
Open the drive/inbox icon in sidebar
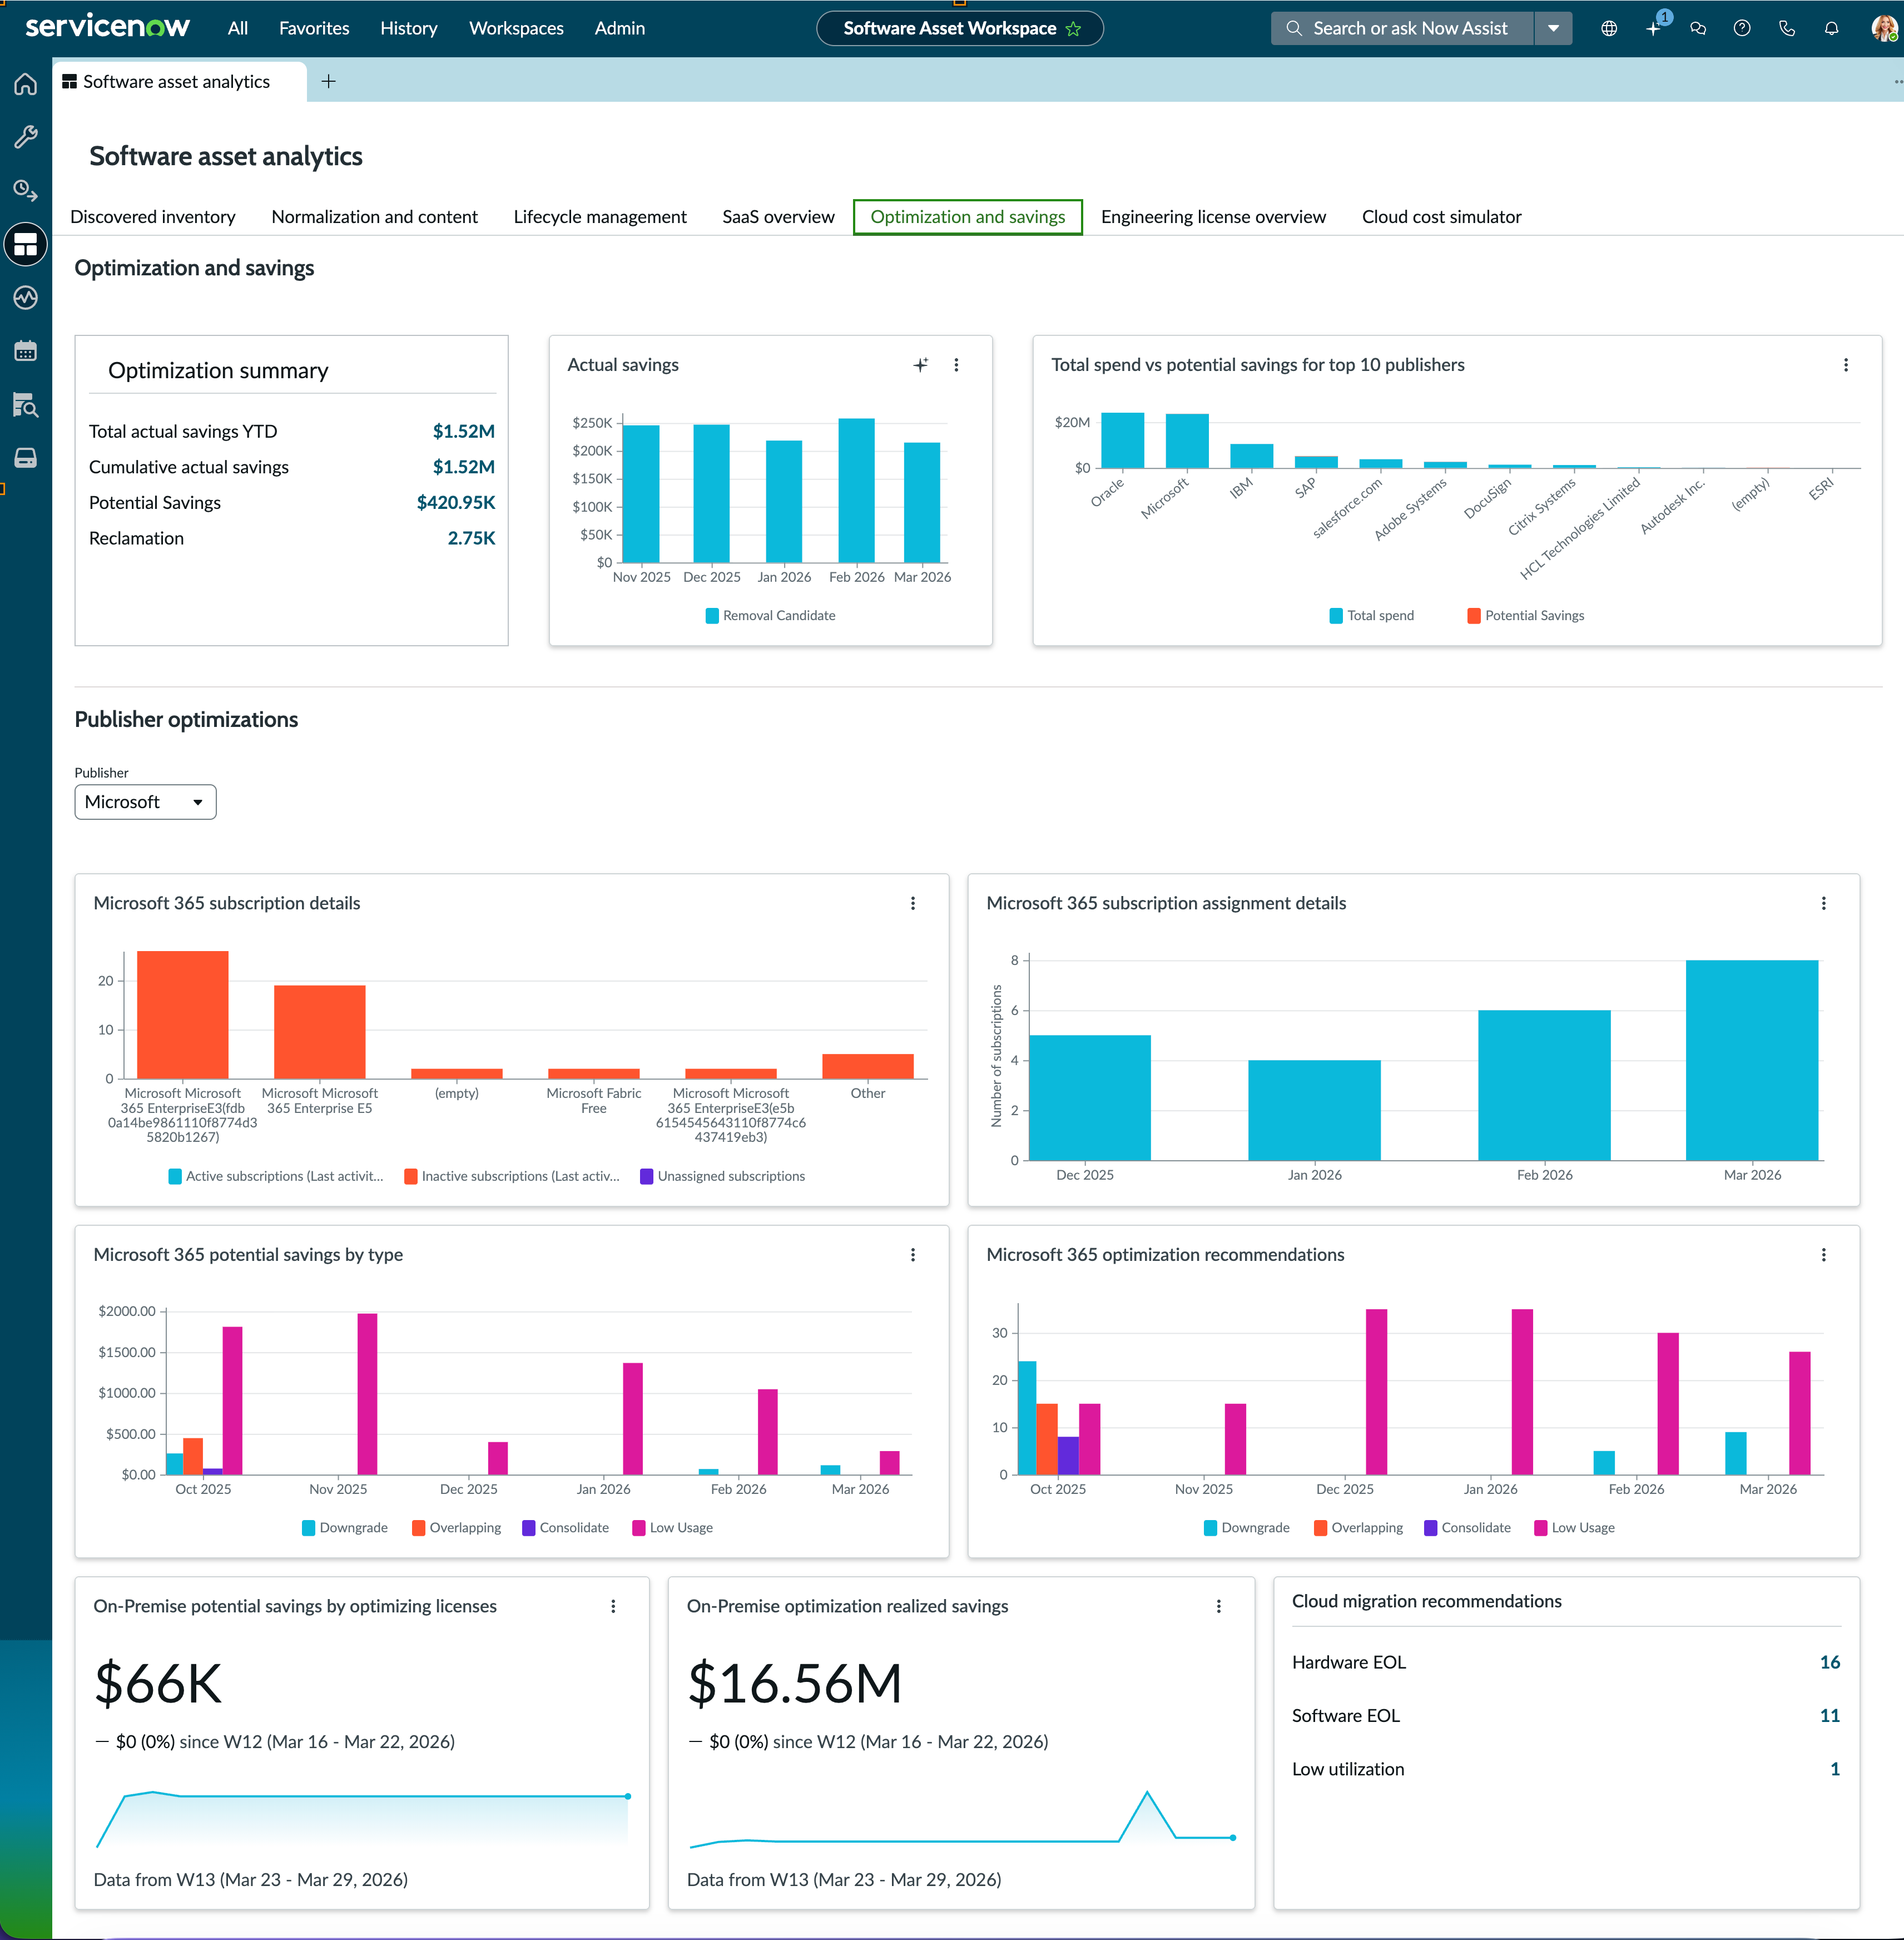pyautogui.click(x=26, y=458)
